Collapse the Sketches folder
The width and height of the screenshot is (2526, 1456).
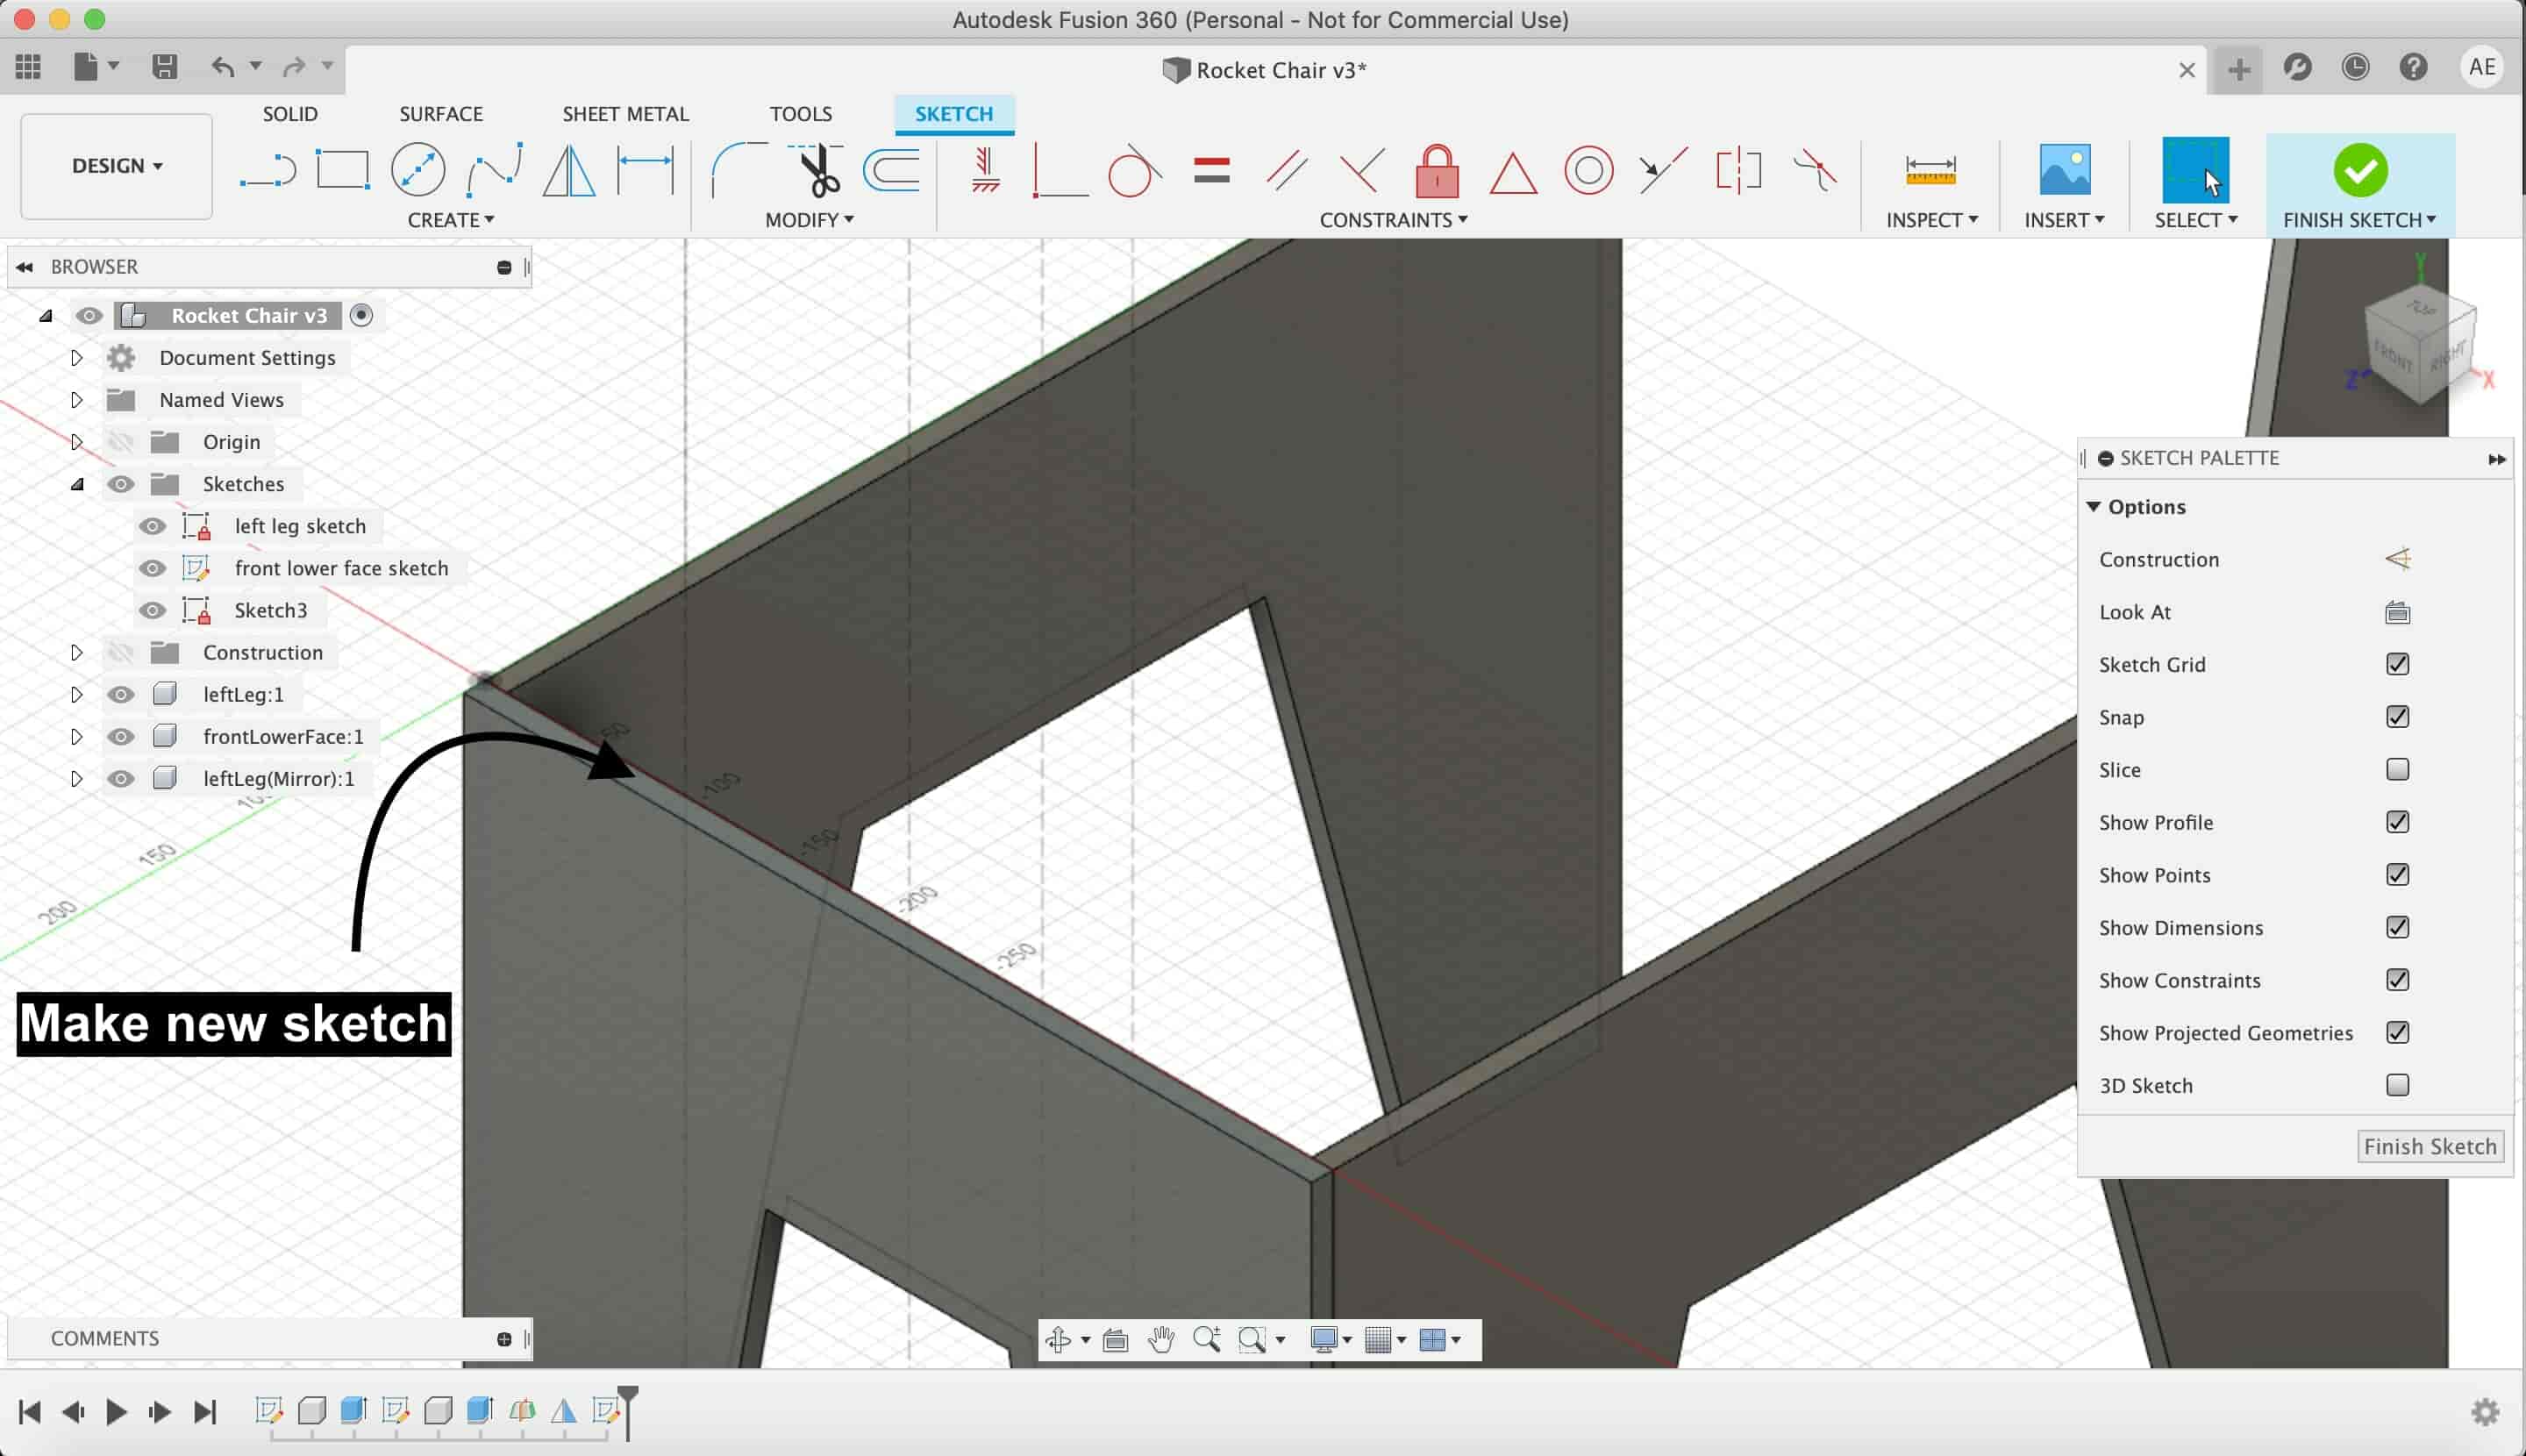click(x=77, y=484)
